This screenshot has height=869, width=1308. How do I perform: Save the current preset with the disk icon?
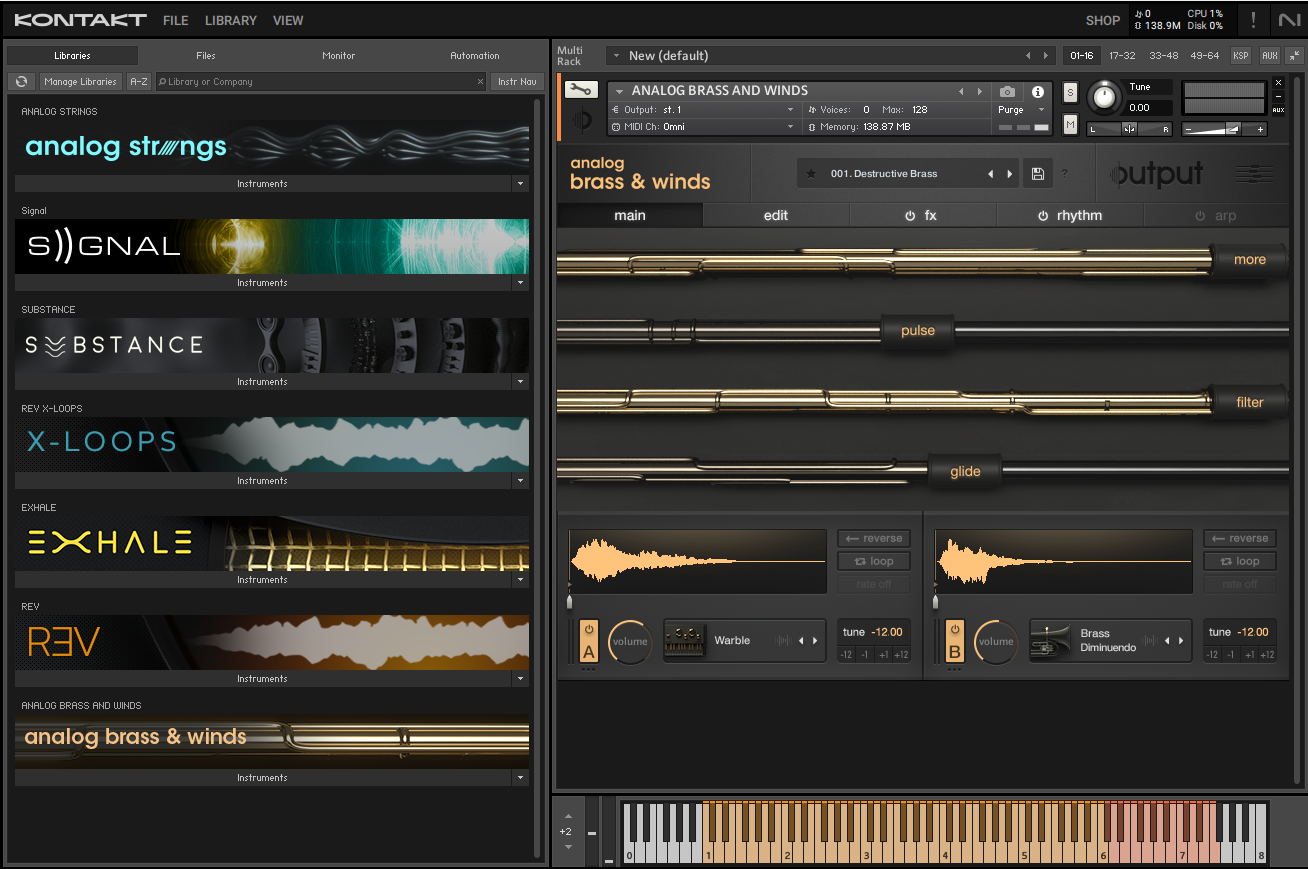click(1037, 173)
